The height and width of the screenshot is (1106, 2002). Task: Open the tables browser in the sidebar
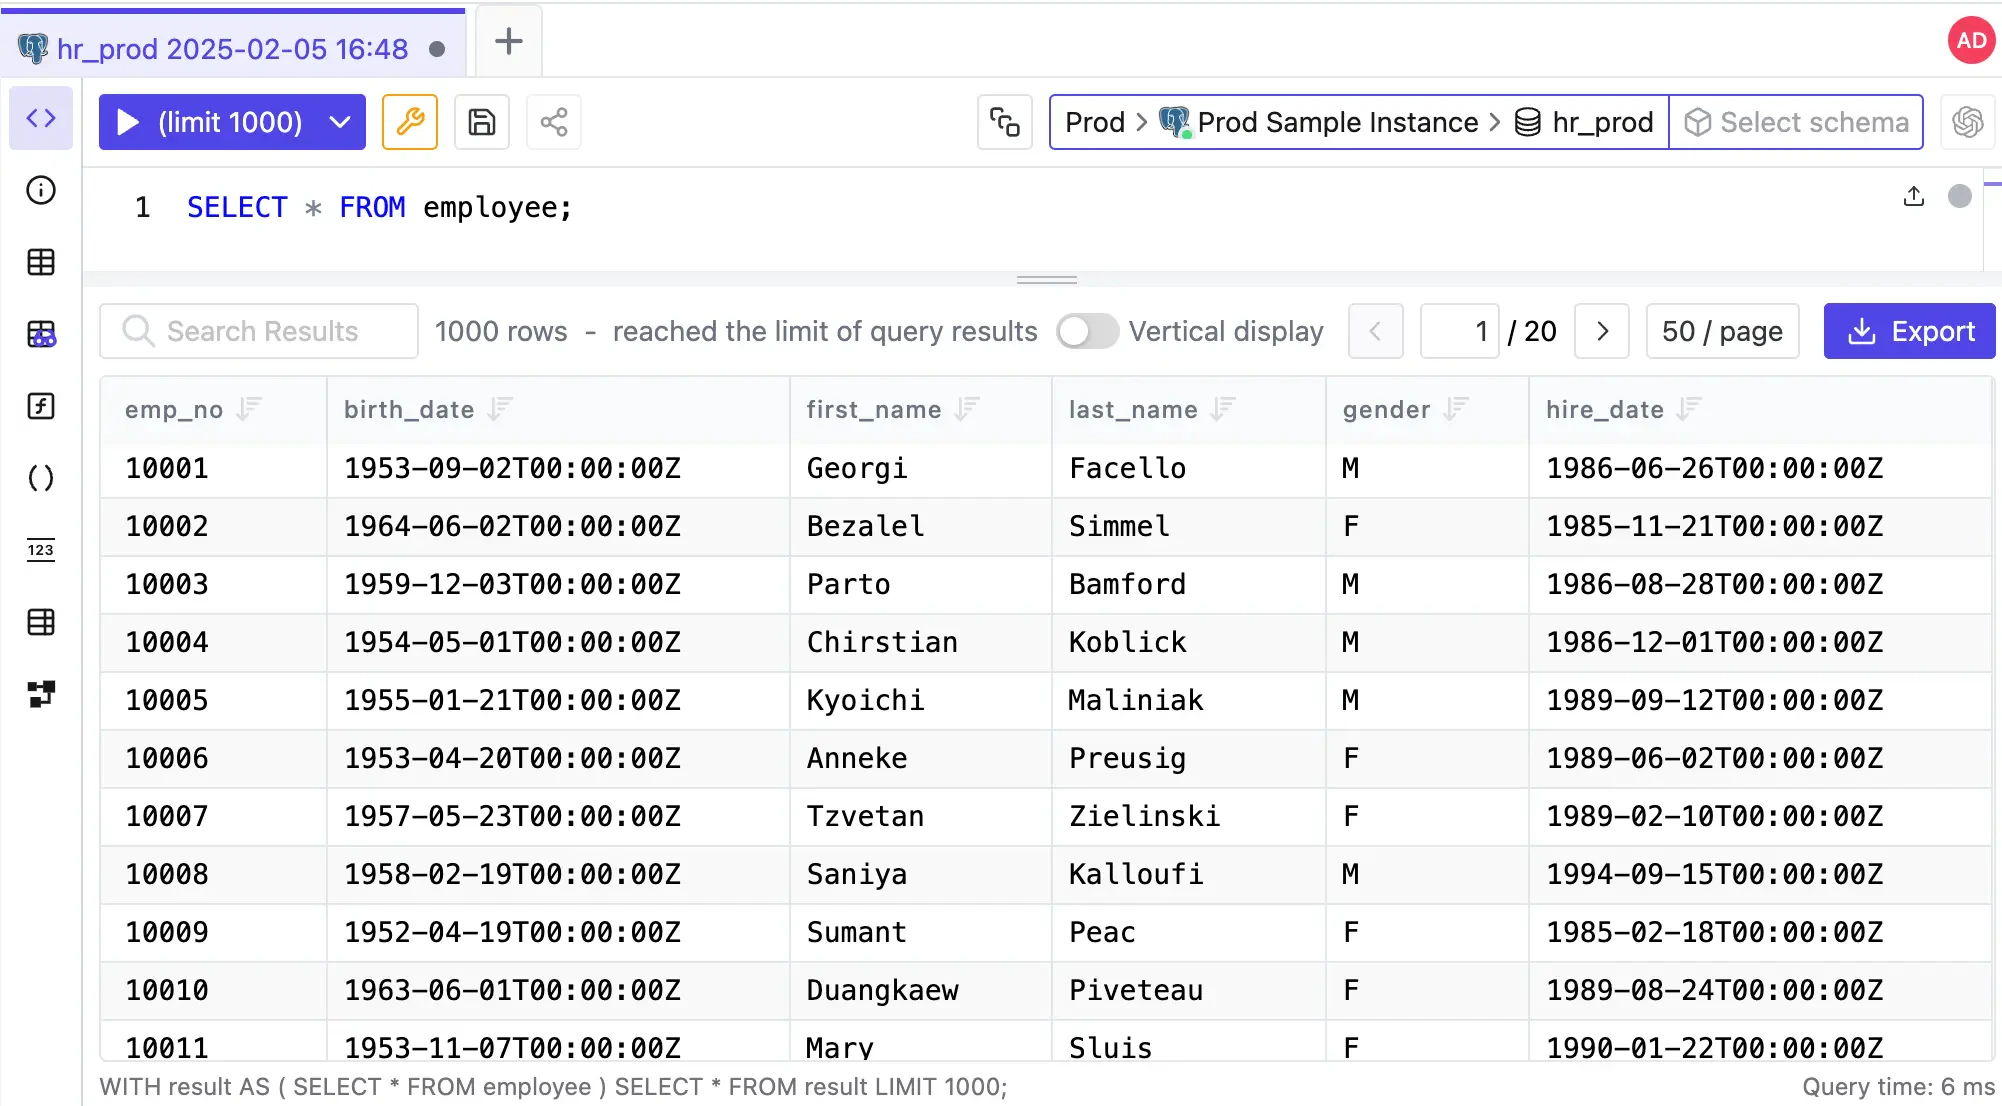click(40, 262)
